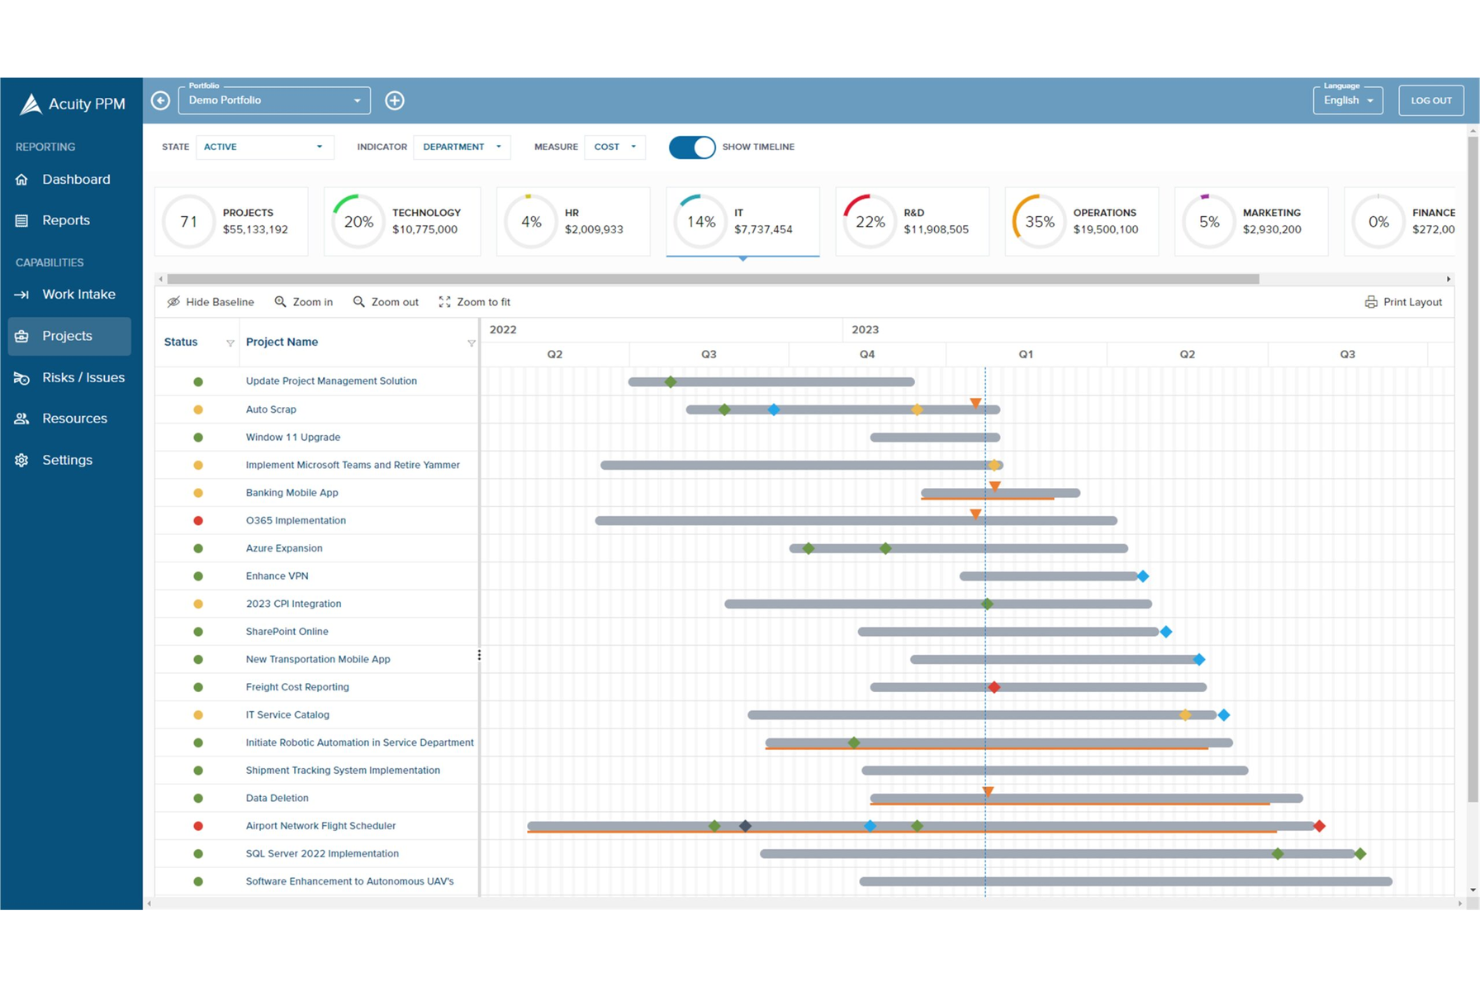
Task: Click the plus icon to add a portfolio
Action: point(394,100)
